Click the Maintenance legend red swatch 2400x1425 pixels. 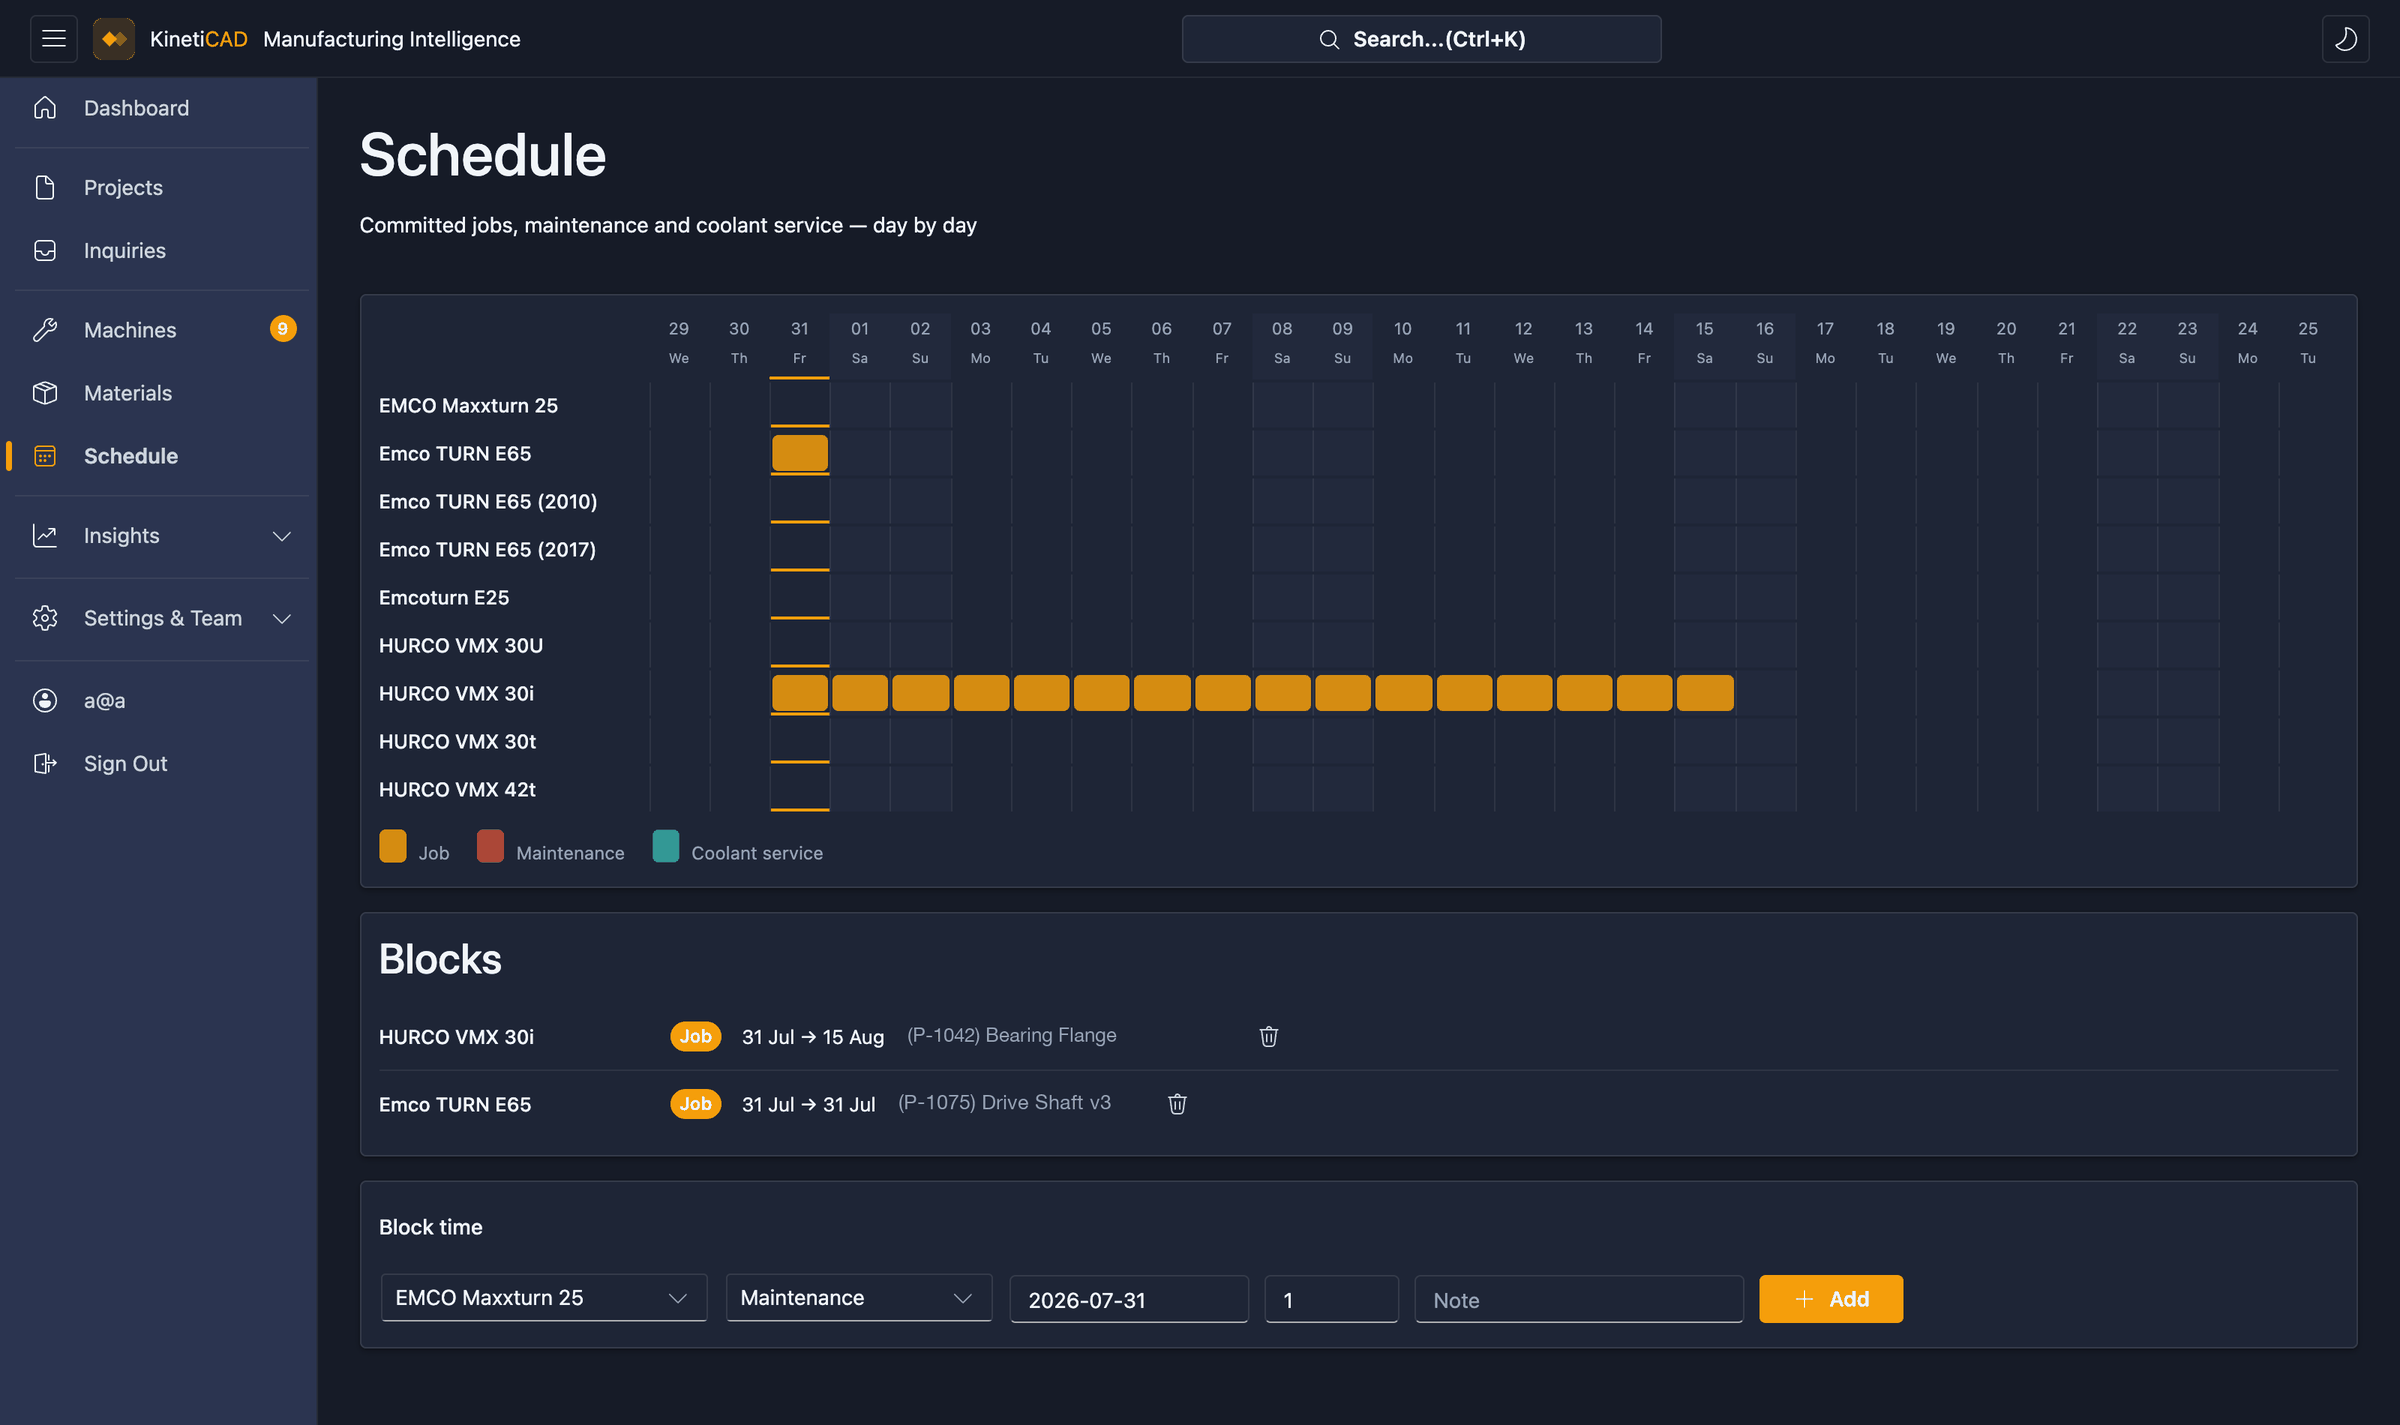coord(490,846)
